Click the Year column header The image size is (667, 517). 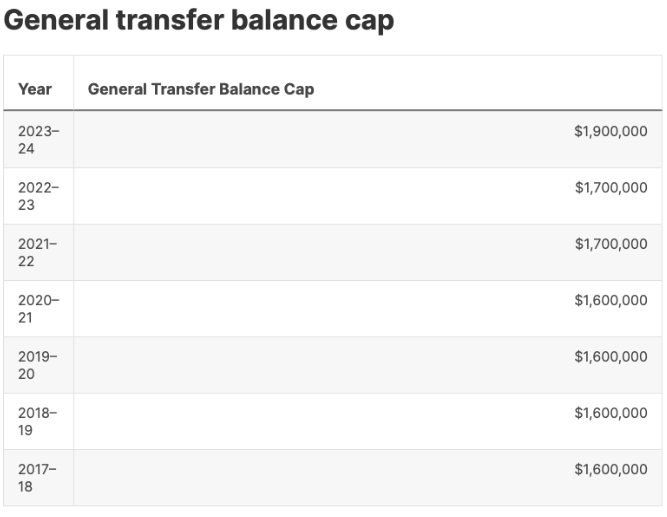pos(35,89)
